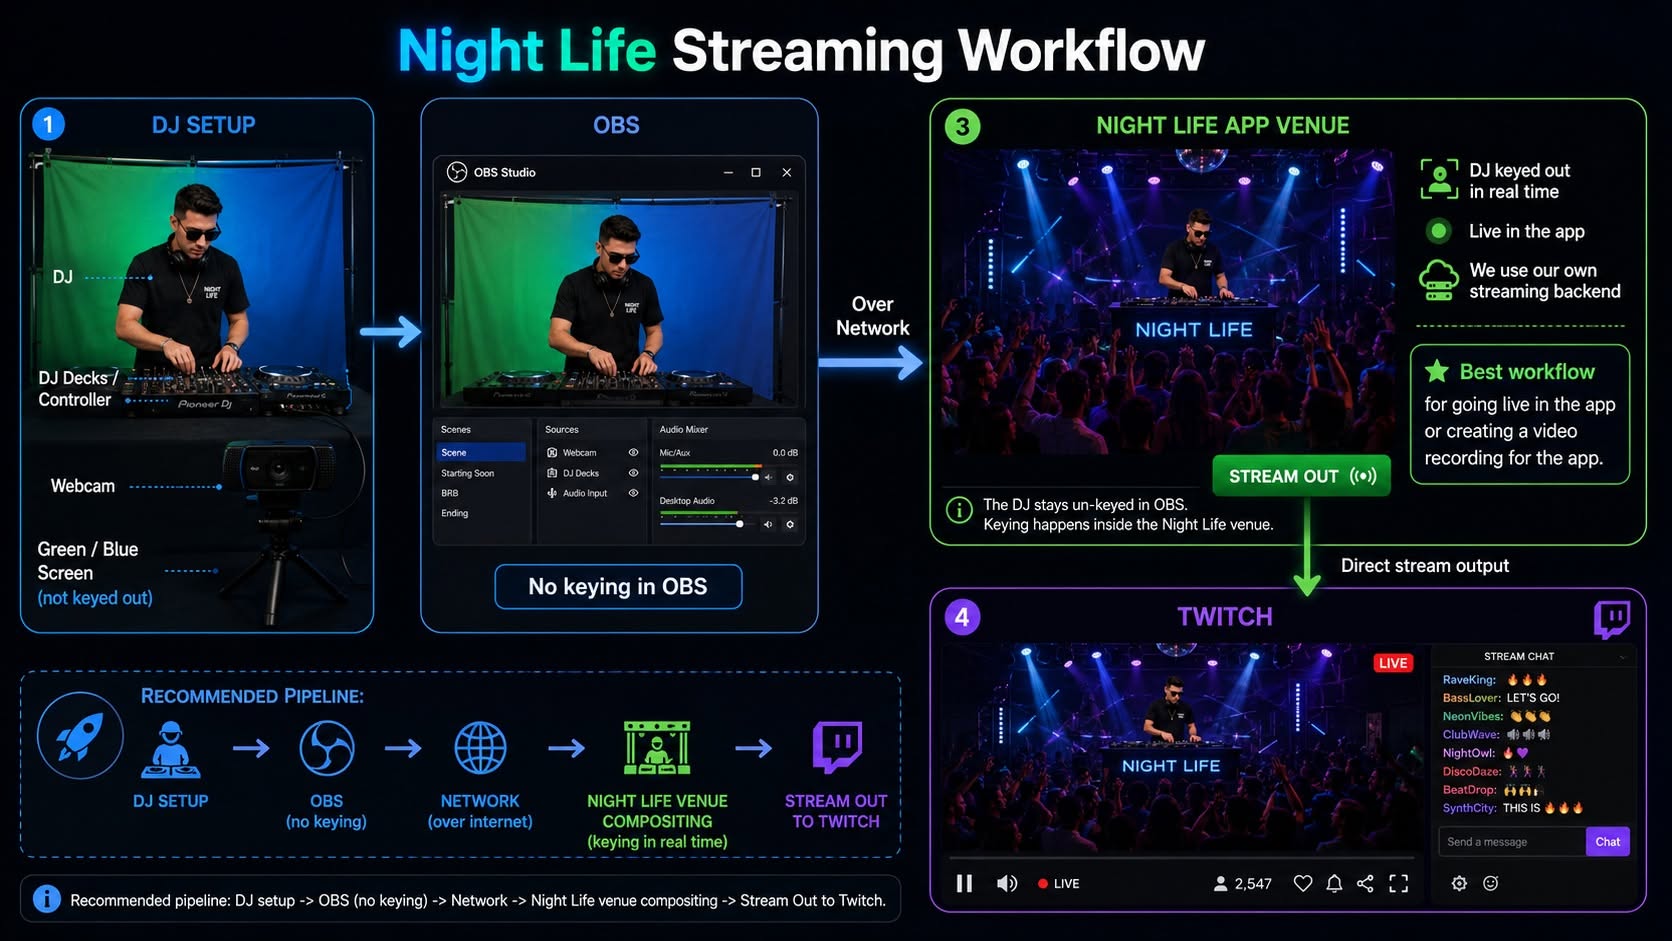Click the heart follow icon on Twitch

click(x=1302, y=883)
